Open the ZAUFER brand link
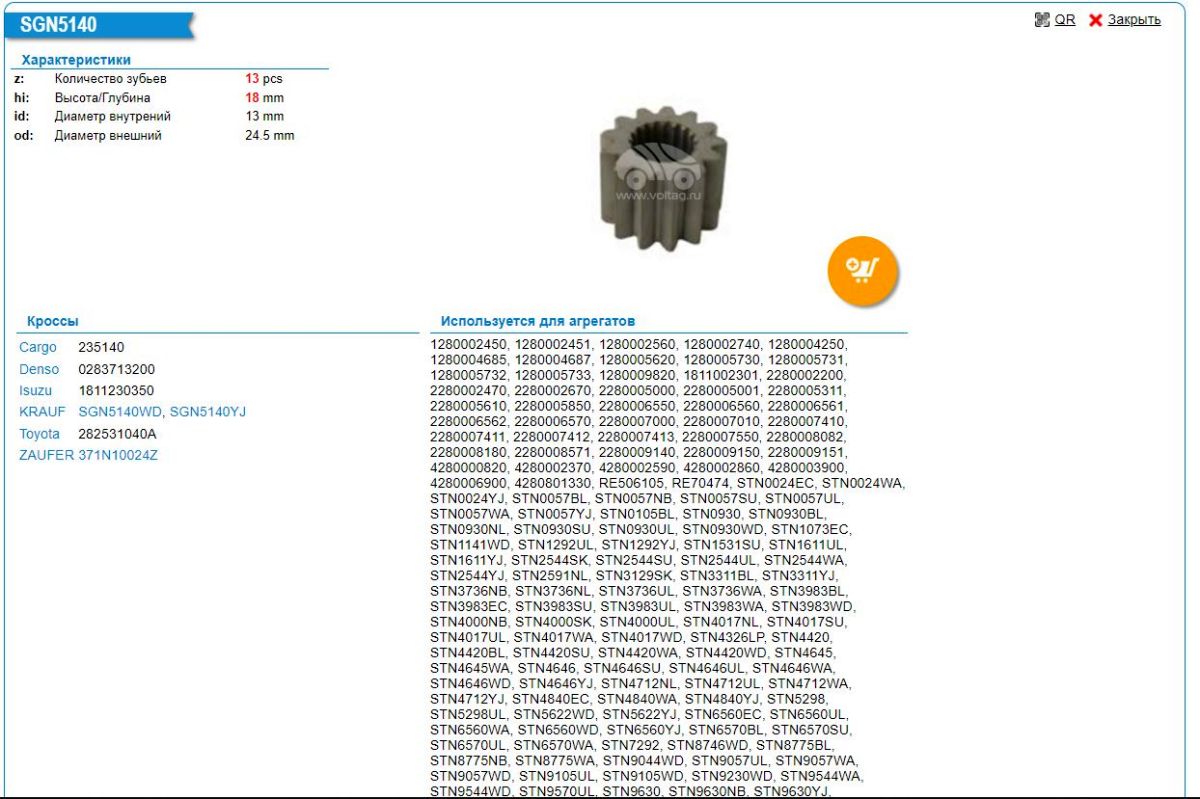Viewport: 1200px width, 799px height. click(x=47, y=455)
